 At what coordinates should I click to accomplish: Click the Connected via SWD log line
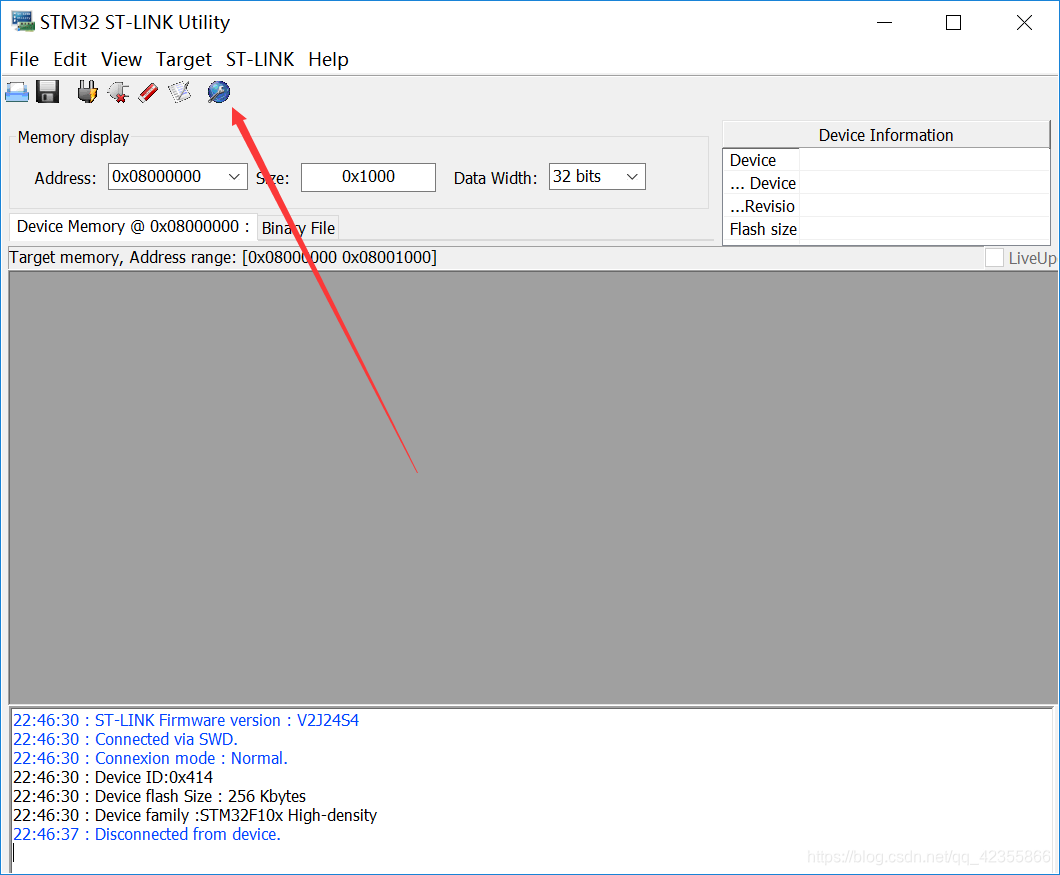[x=125, y=739]
